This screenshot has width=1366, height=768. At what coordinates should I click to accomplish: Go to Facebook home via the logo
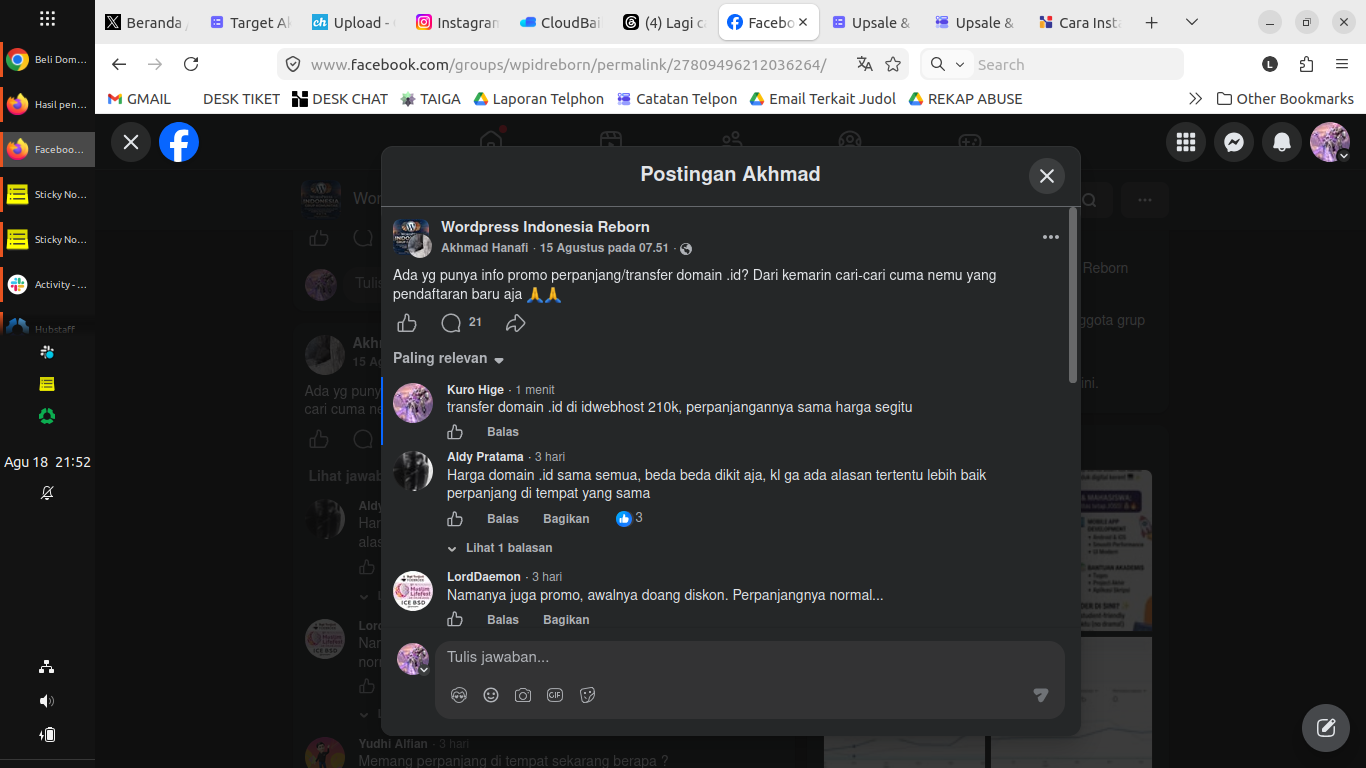click(179, 142)
